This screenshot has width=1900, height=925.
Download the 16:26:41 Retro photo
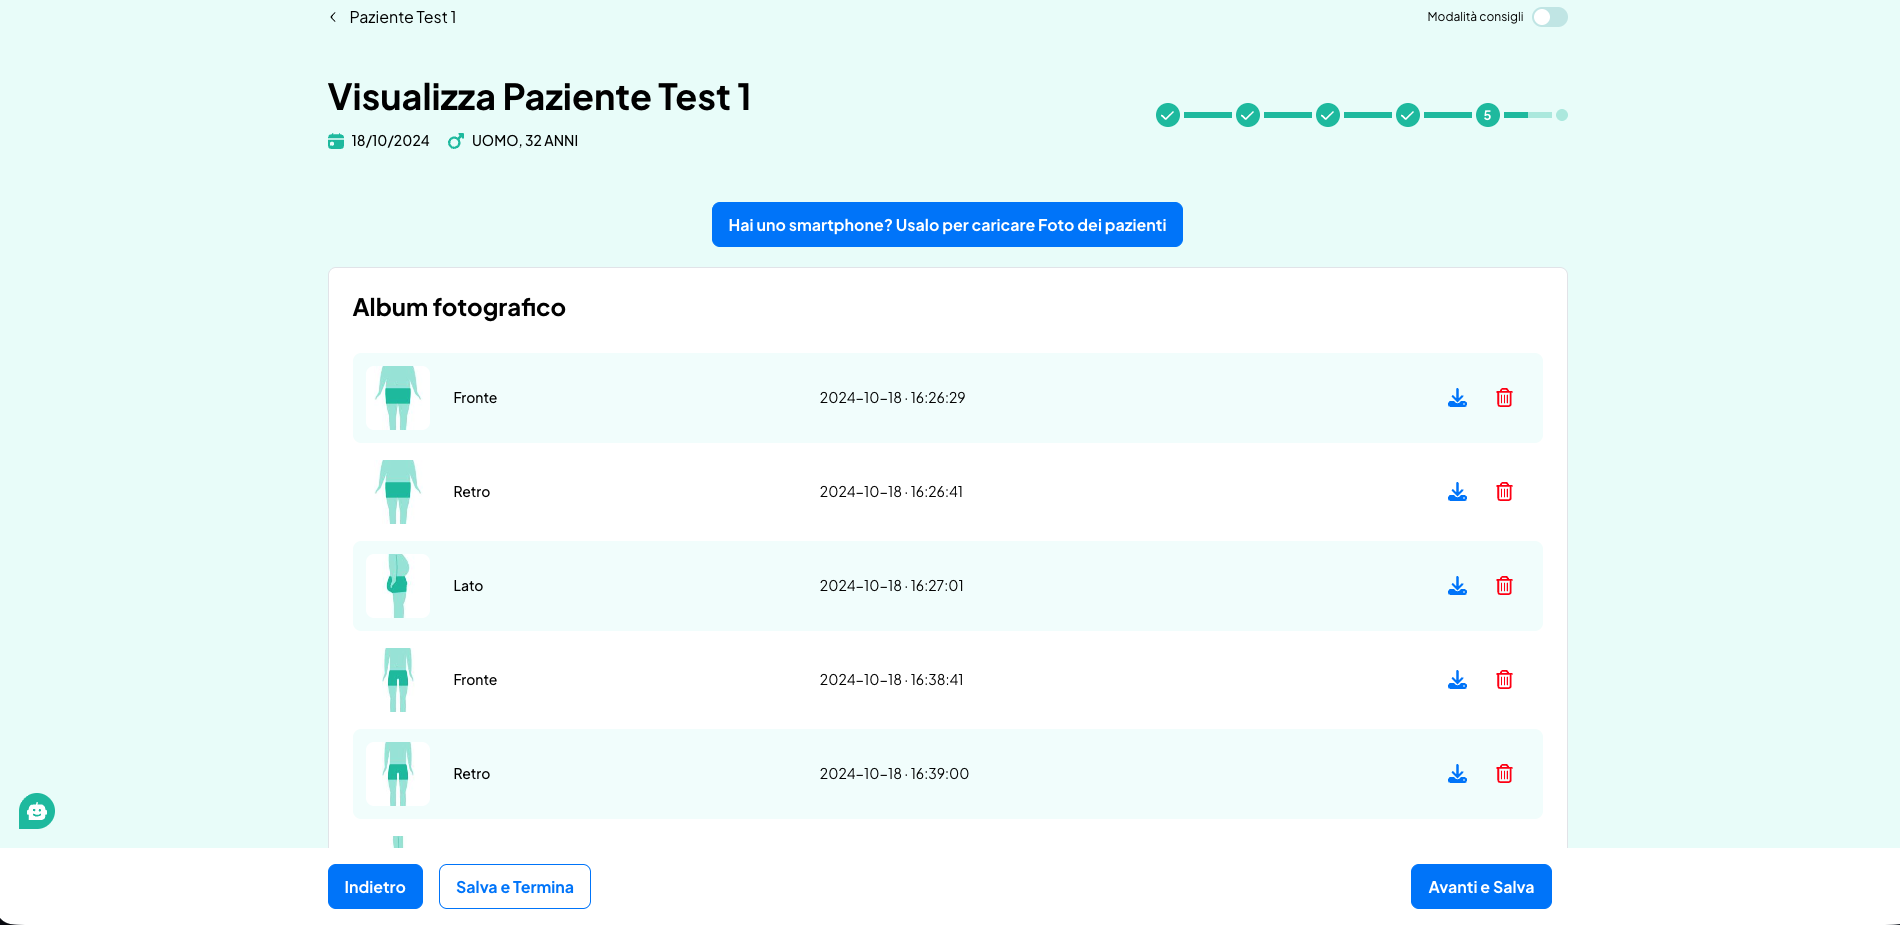(x=1457, y=492)
